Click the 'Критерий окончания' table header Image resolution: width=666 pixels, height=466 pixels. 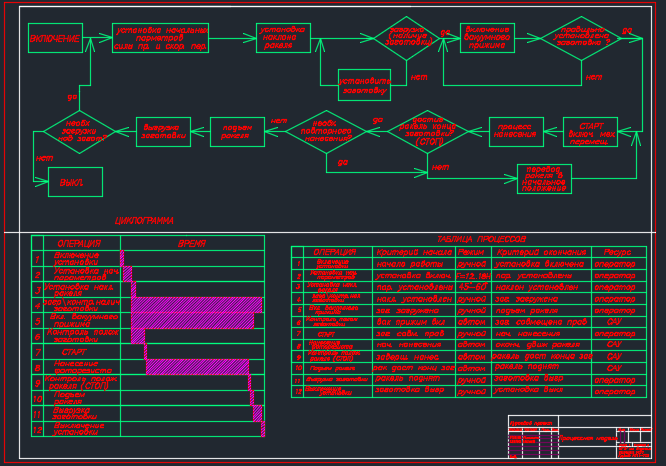(x=541, y=252)
